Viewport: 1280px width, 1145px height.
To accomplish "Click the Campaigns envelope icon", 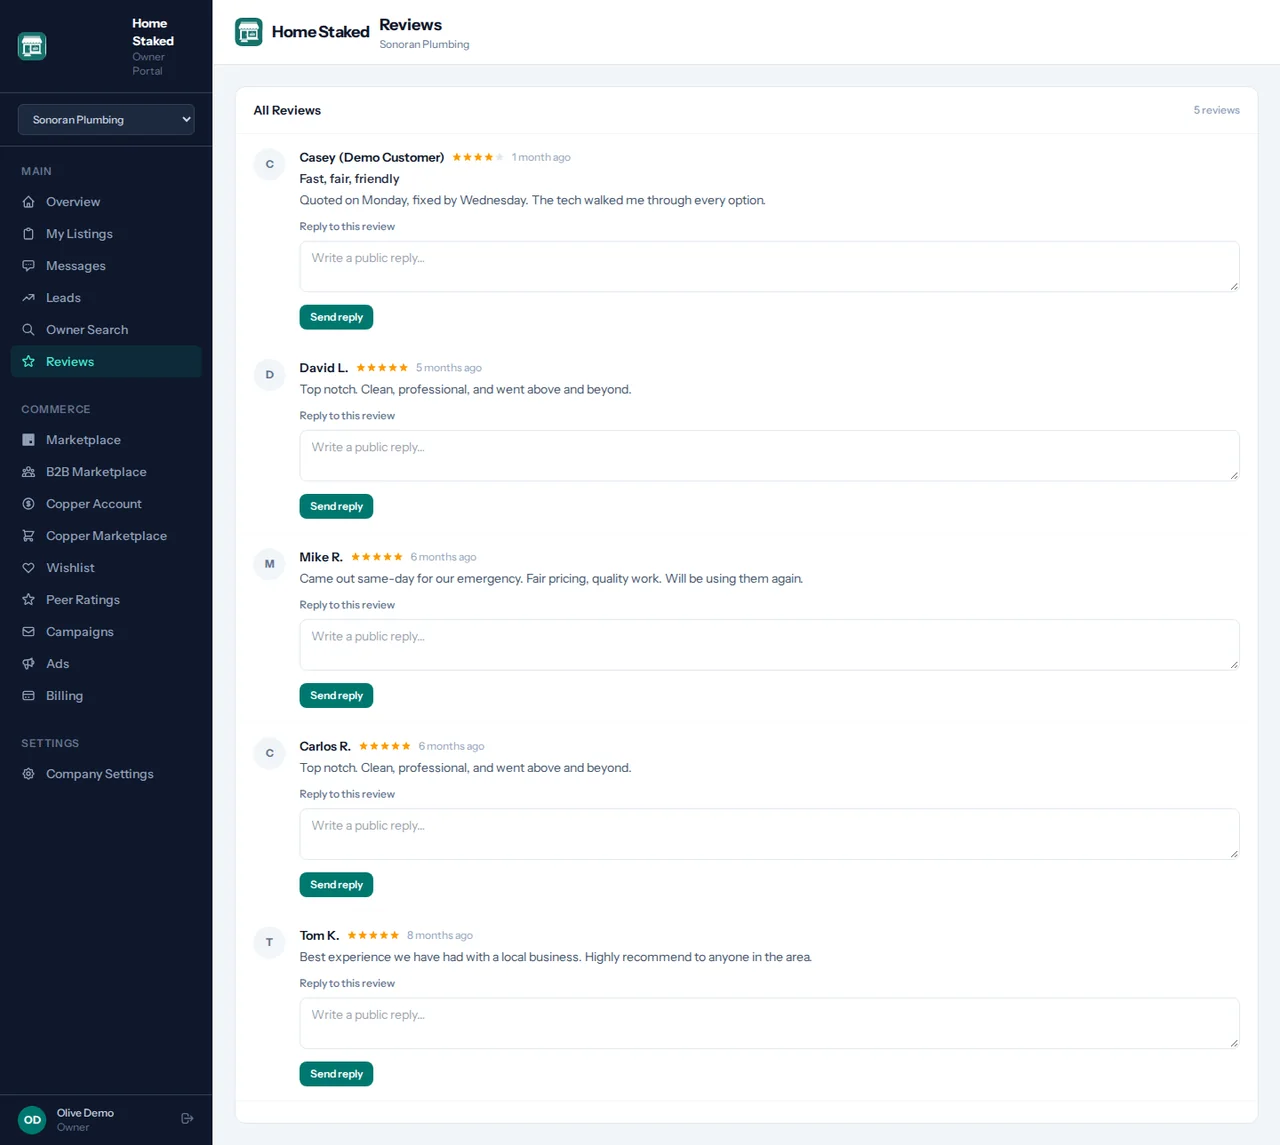I will tap(28, 632).
